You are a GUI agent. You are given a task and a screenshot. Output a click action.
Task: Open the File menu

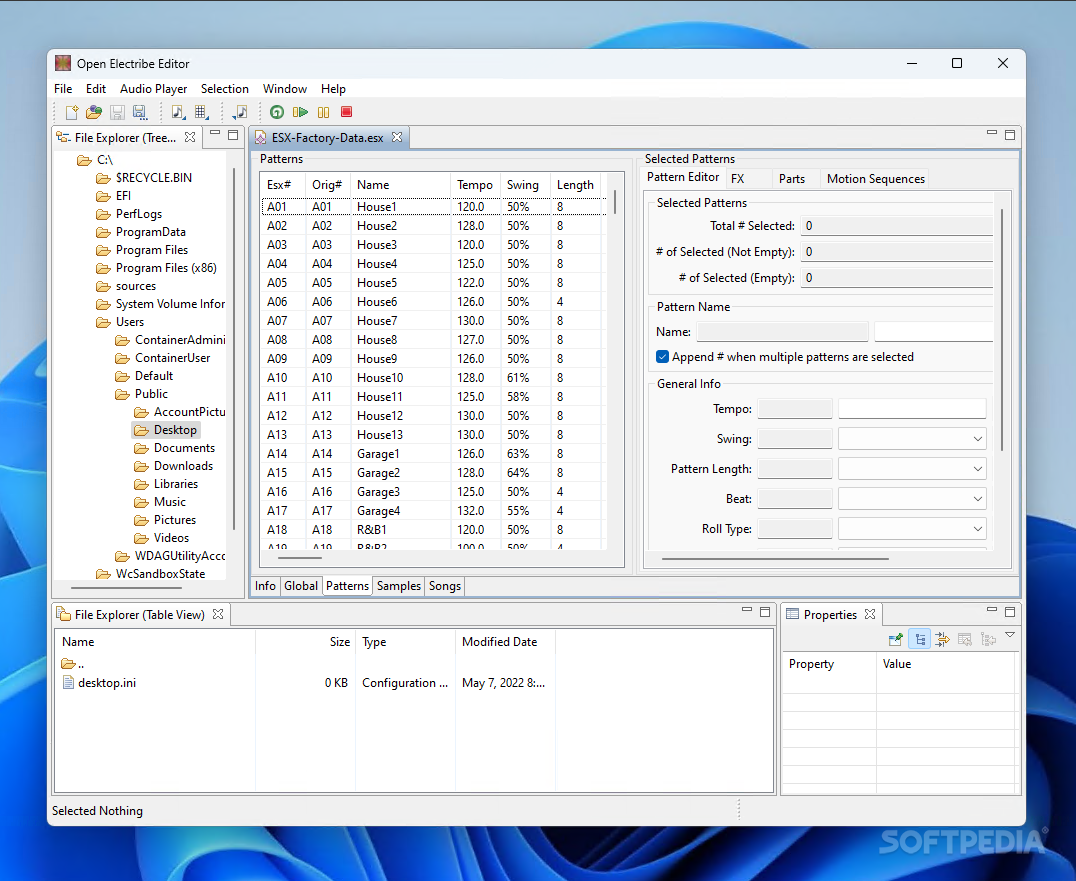click(63, 89)
